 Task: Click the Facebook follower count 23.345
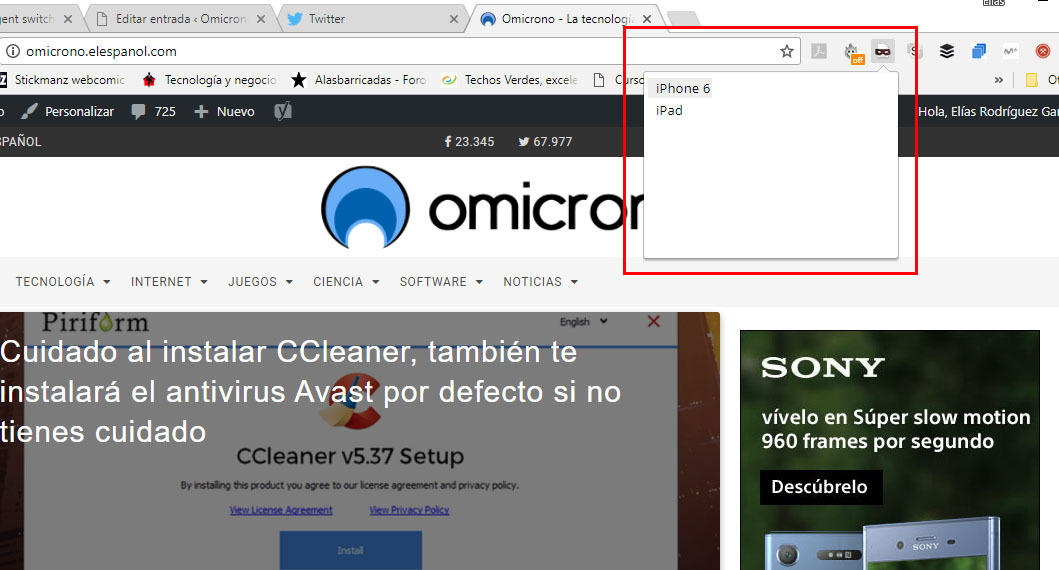tap(469, 142)
